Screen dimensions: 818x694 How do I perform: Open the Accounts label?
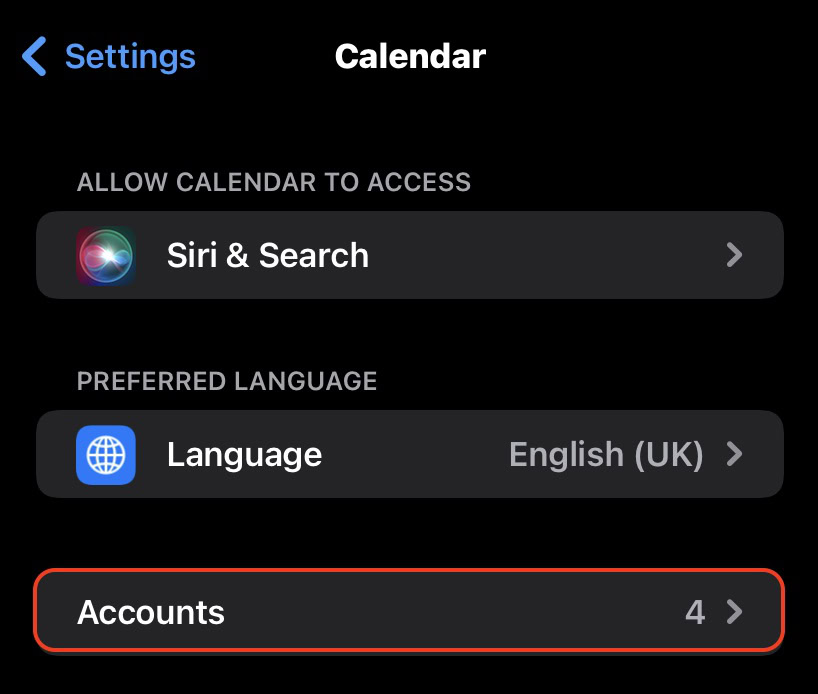click(x=151, y=612)
